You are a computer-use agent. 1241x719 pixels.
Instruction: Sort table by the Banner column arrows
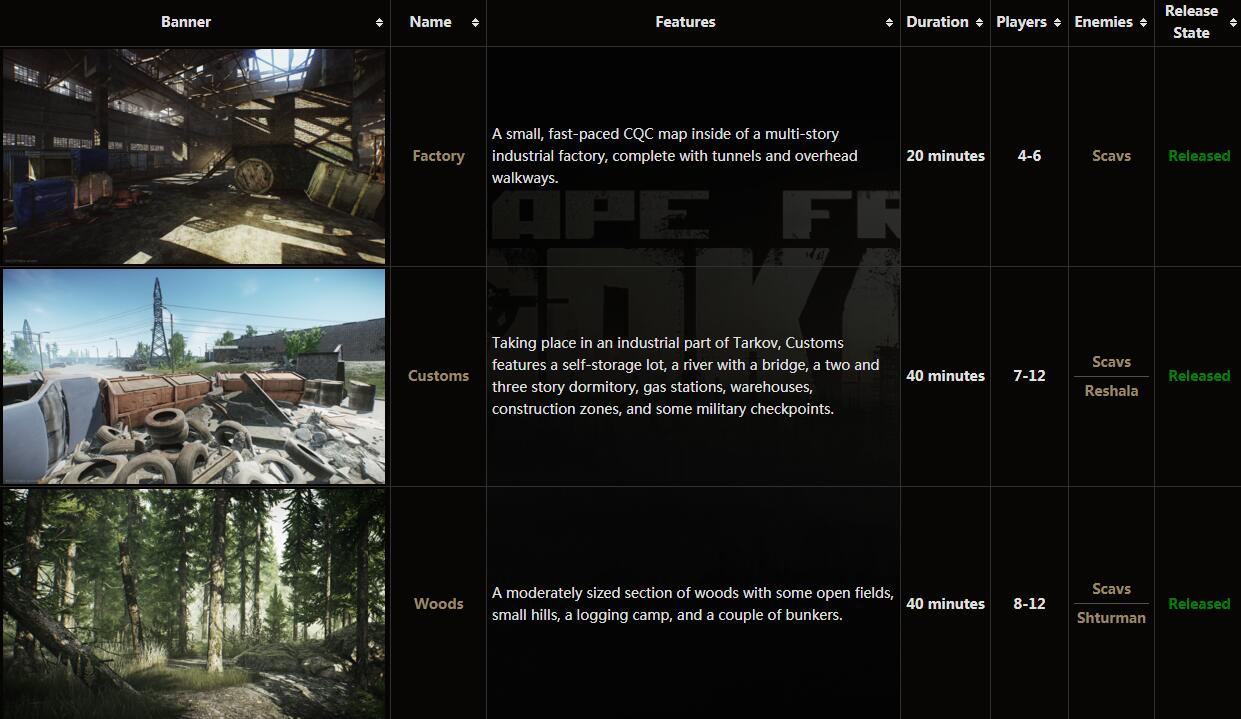click(379, 22)
